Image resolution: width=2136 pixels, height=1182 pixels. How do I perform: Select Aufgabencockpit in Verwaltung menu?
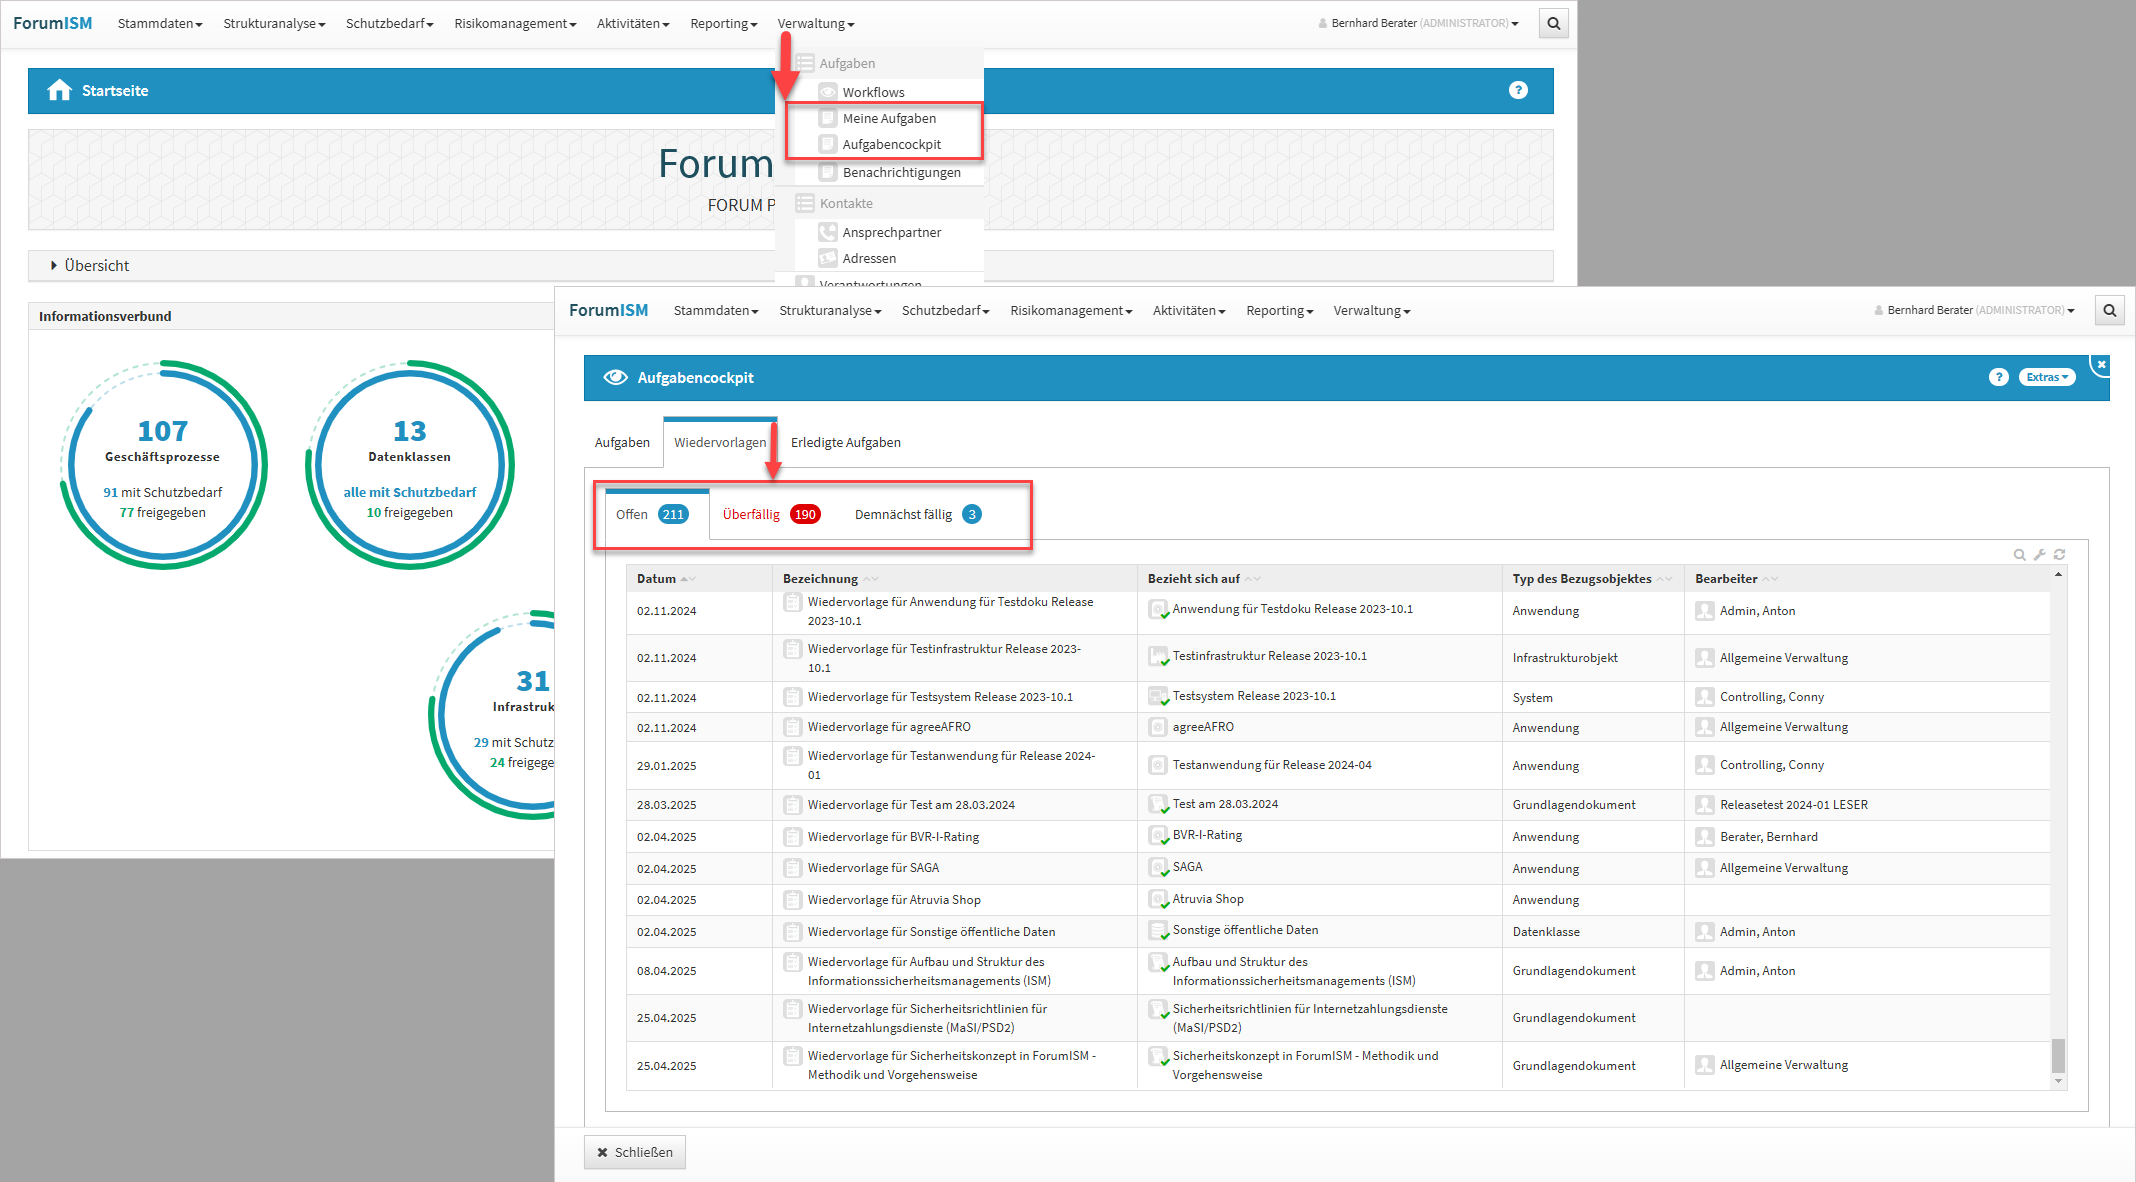(x=891, y=145)
